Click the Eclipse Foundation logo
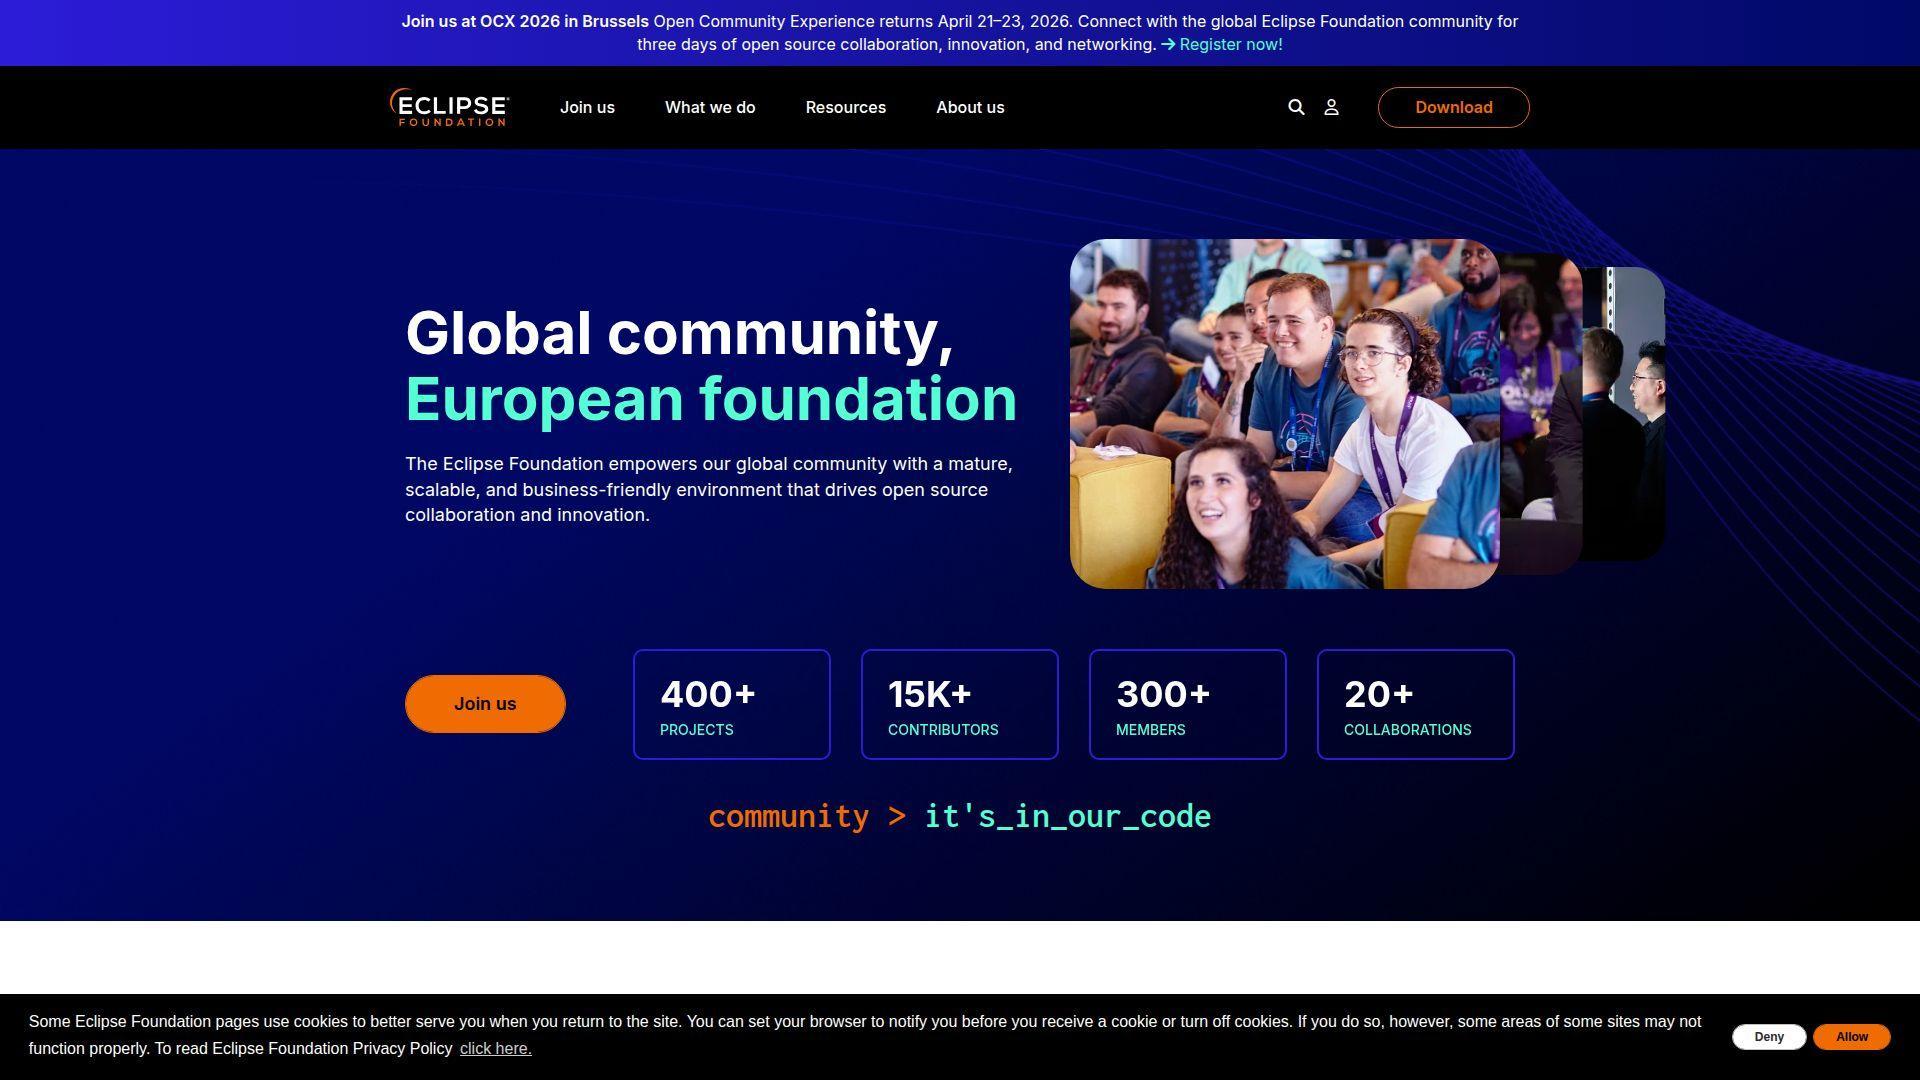1920x1080 pixels. pyautogui.click(x=450, y=107)
